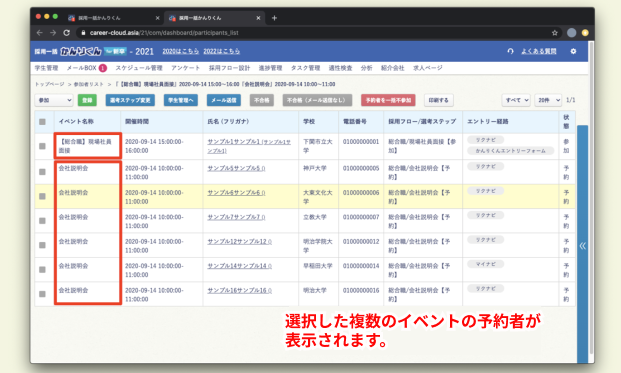Screen dimensions: 621x373
Task: Click the padlock icon in address bar
Action: [x=83, y=33]
